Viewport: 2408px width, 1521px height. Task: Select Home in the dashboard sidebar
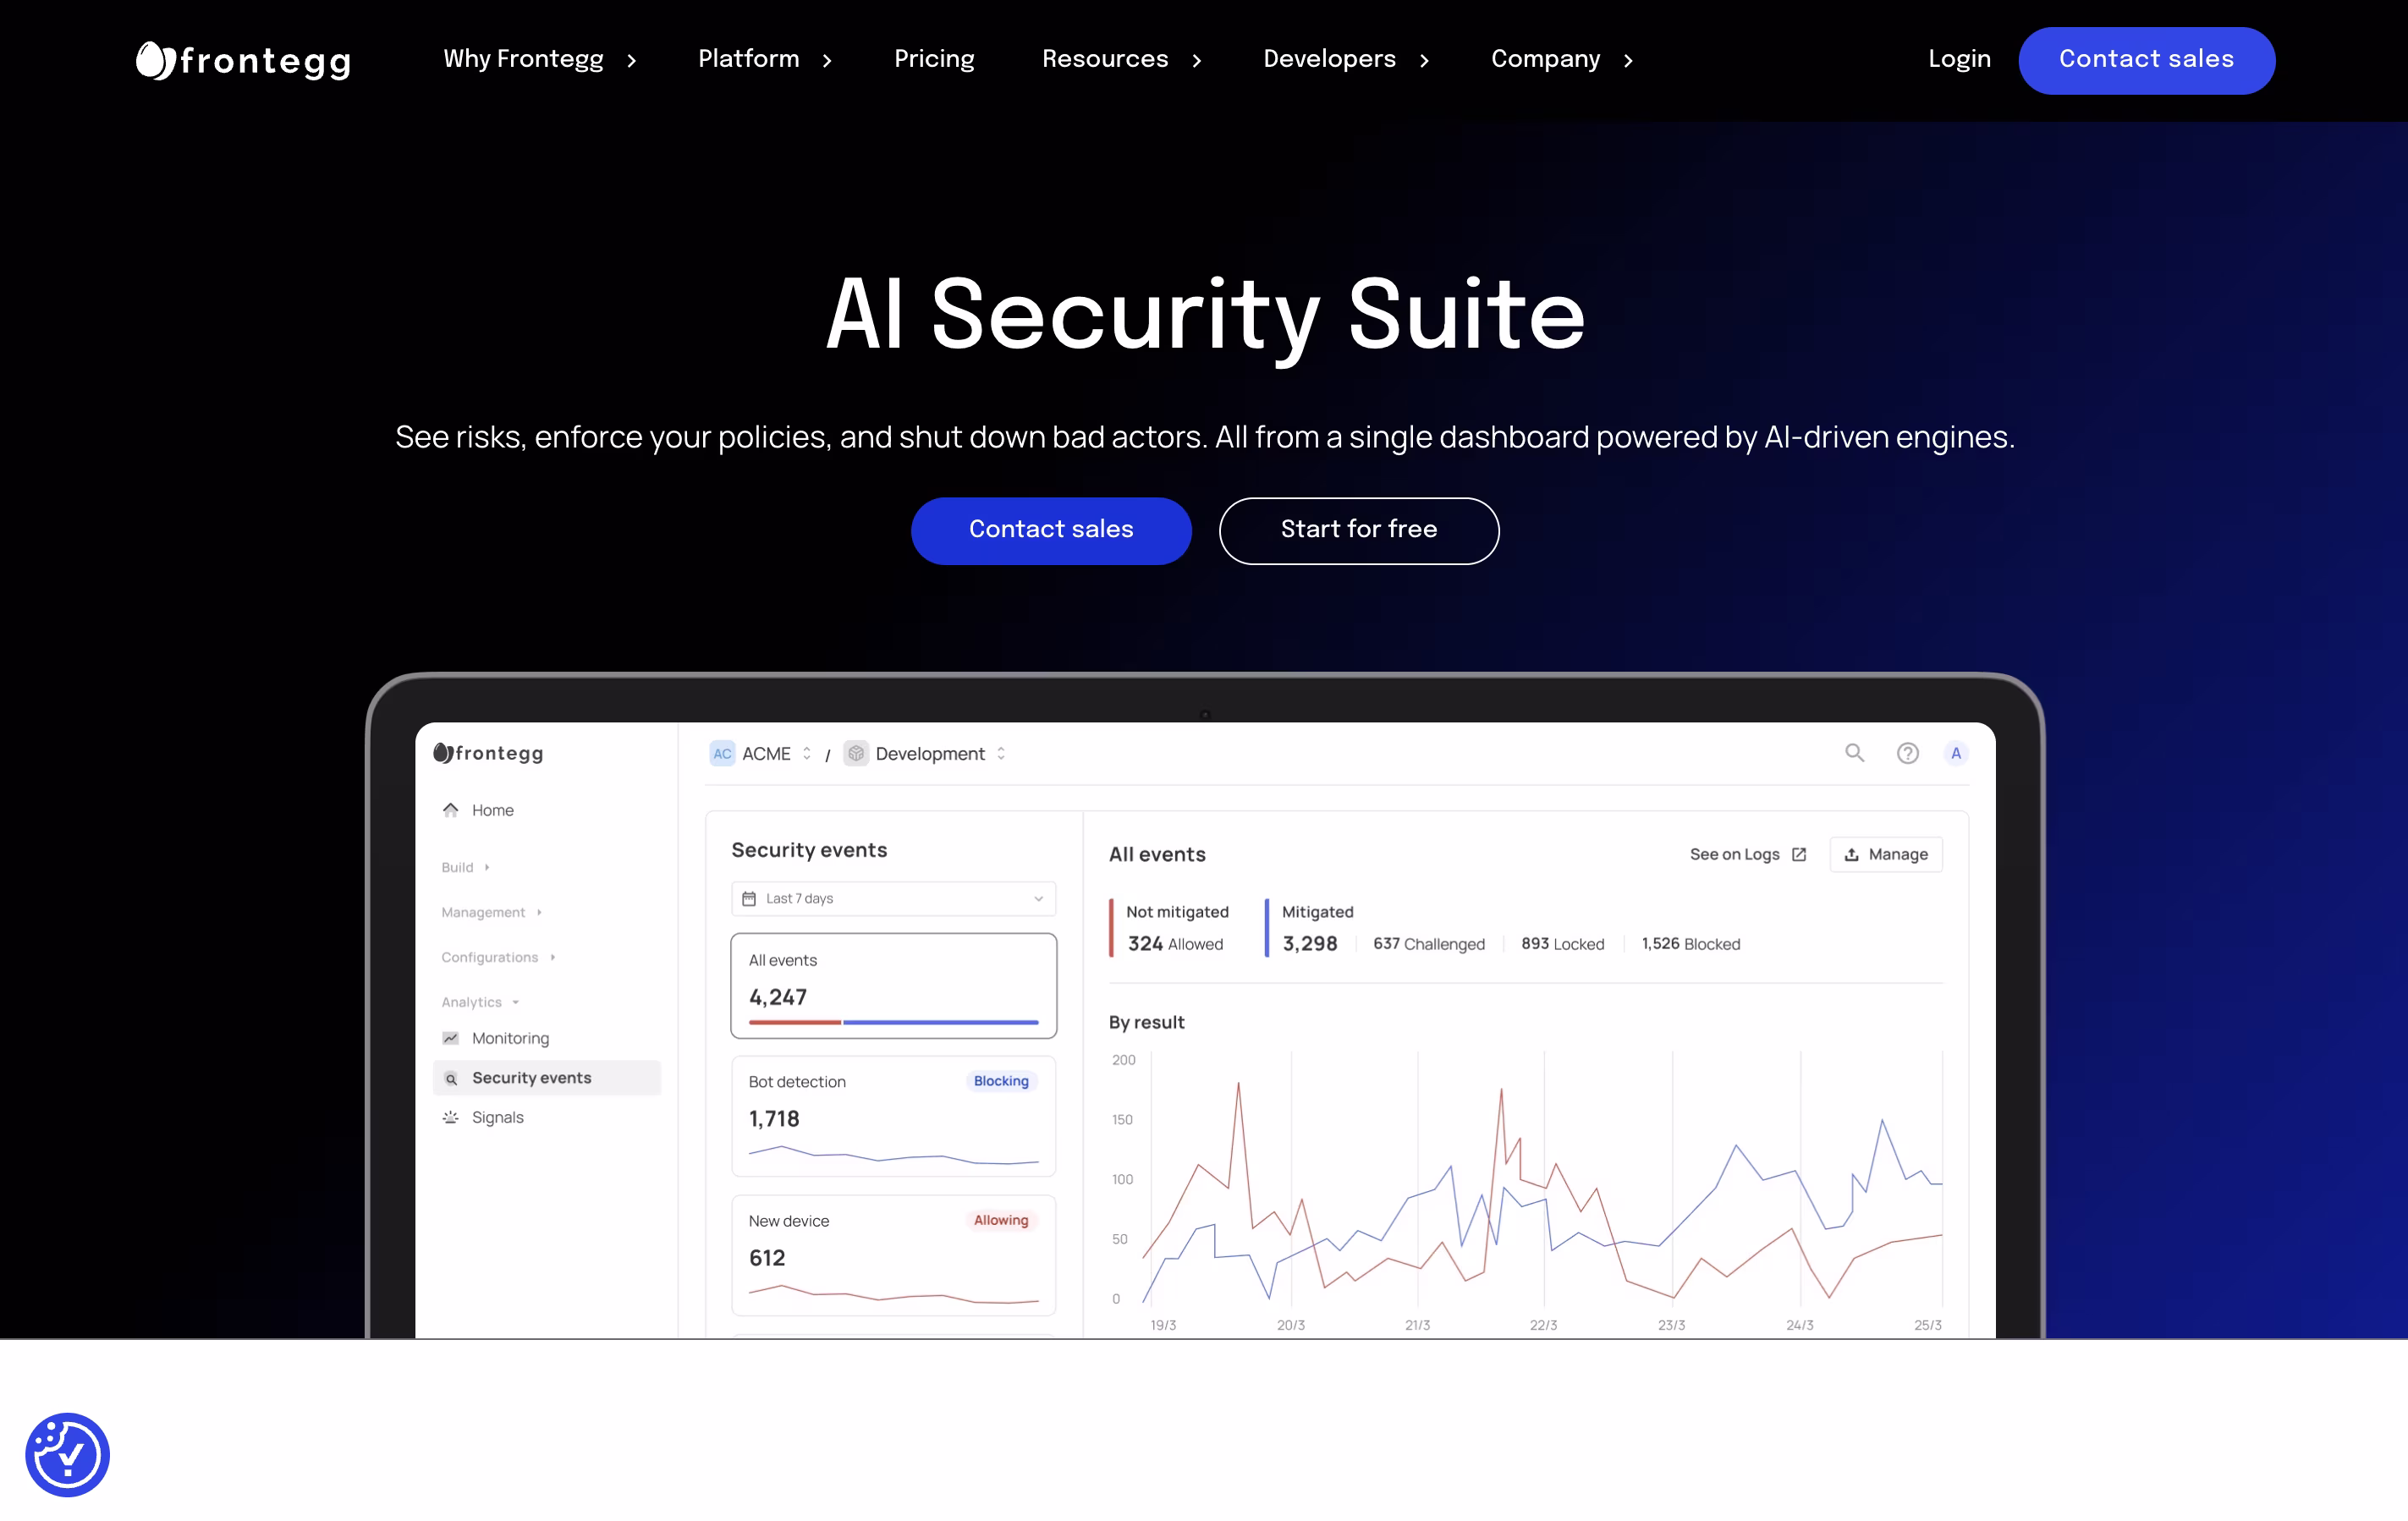[x=547, y=810]
